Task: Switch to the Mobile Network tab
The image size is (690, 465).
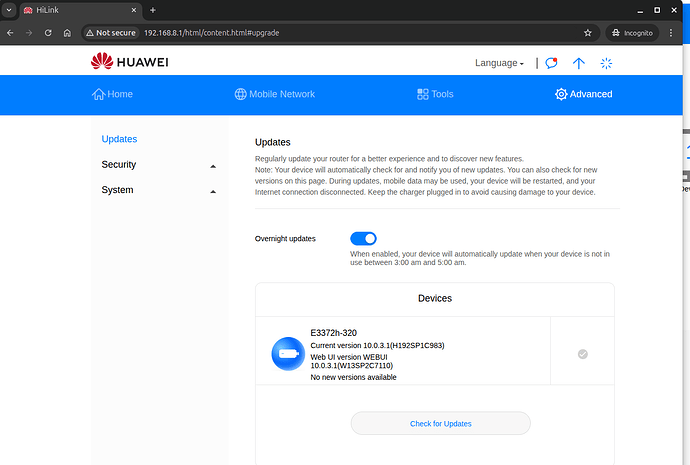Action: tap(274, 94)
